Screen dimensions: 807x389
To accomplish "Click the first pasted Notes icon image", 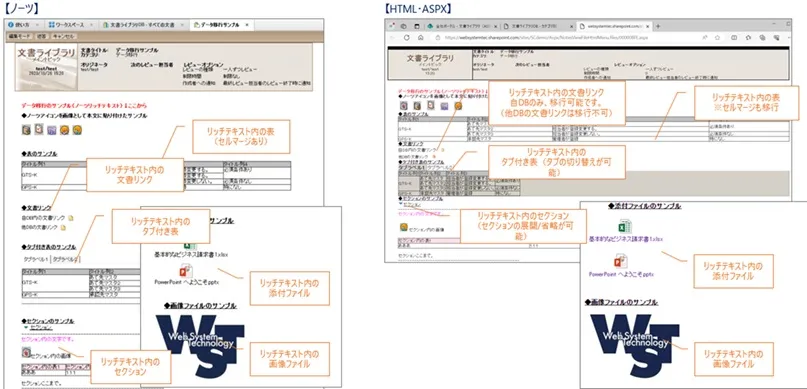I will [x=26, y=130].
